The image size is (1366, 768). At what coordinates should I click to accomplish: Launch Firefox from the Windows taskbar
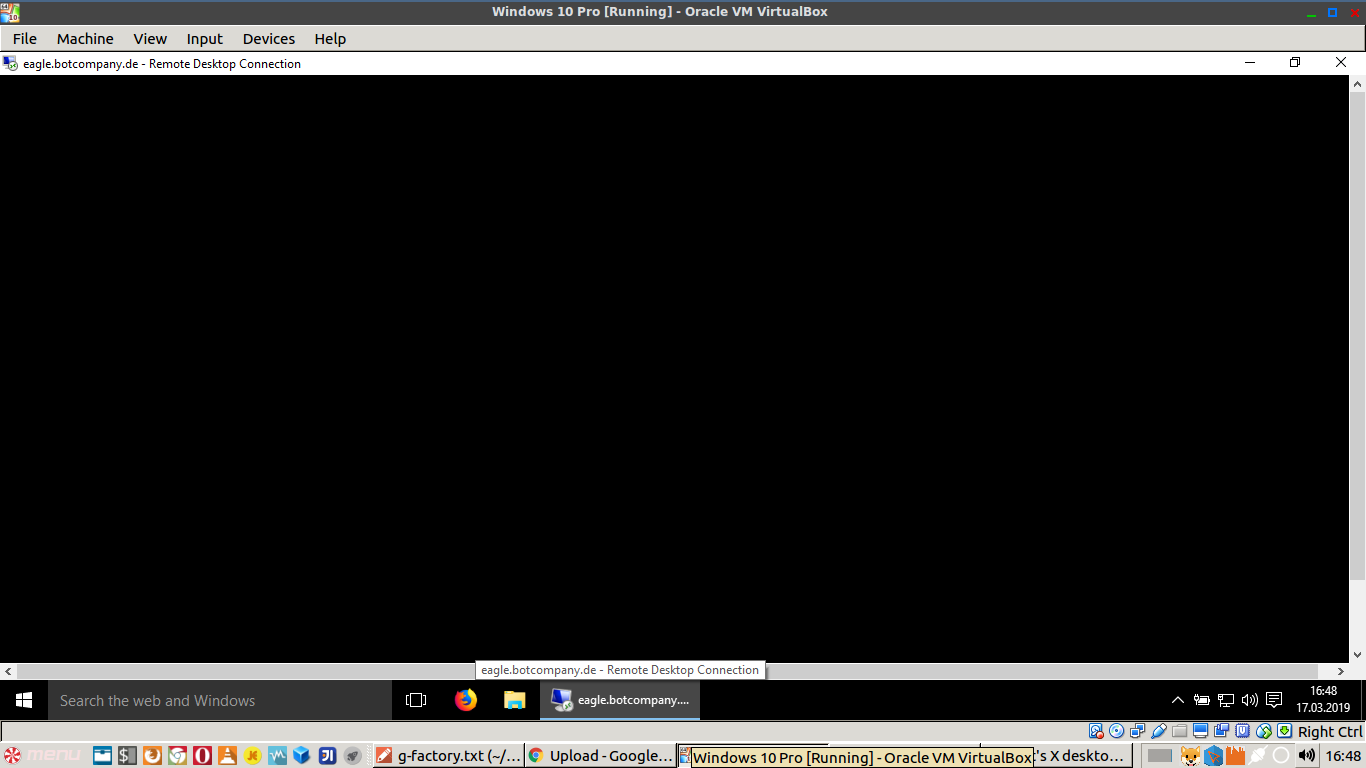tap(466, 700)
